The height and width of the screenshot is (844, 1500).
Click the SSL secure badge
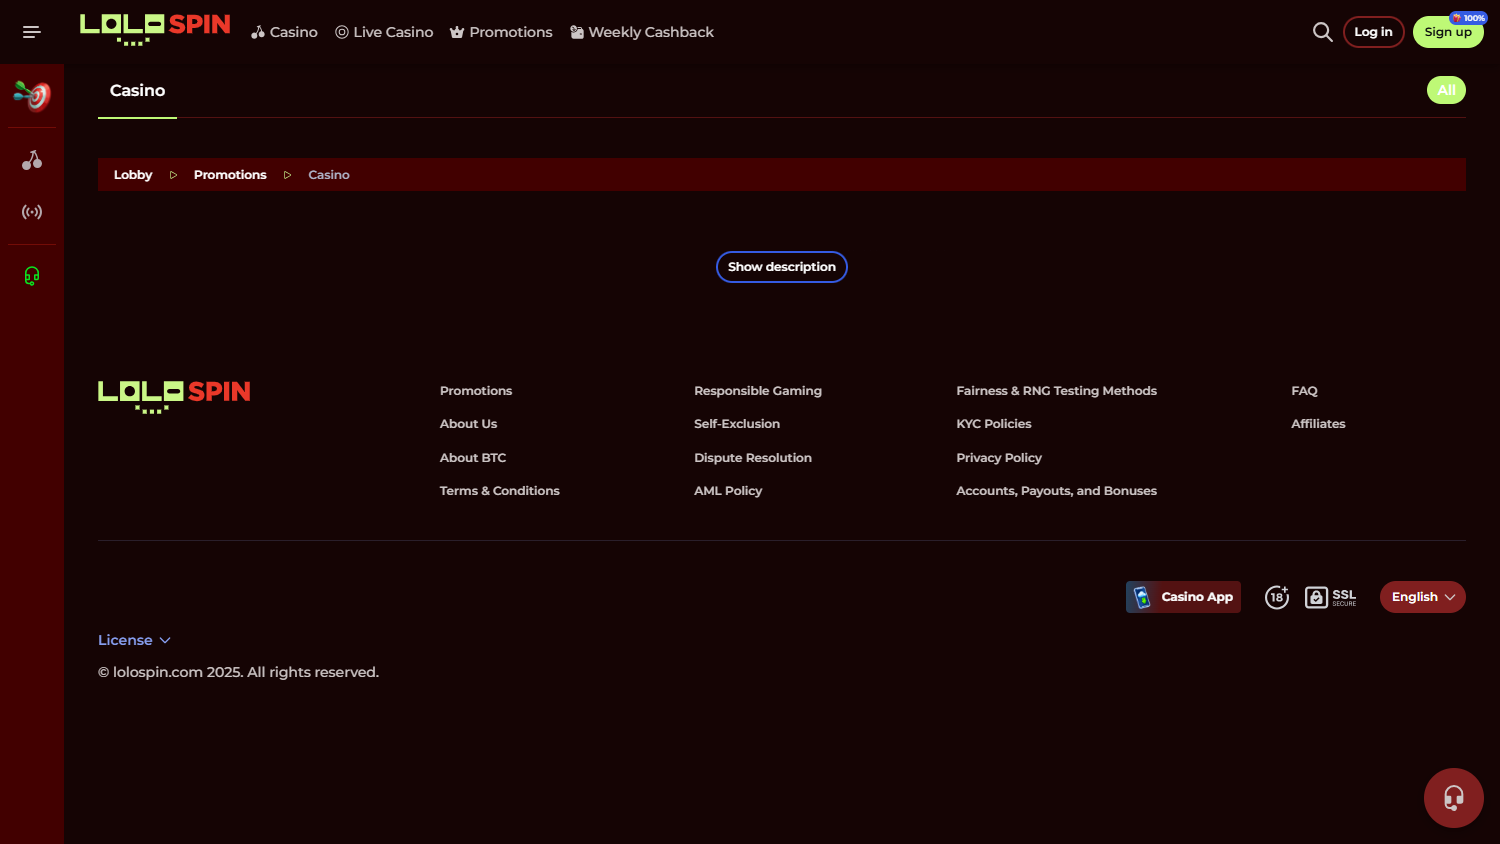[1331, 597]
